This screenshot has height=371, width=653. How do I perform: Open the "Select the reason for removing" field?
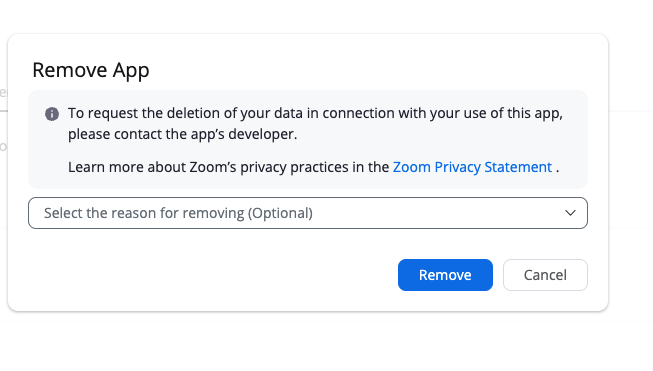point(308,213)
